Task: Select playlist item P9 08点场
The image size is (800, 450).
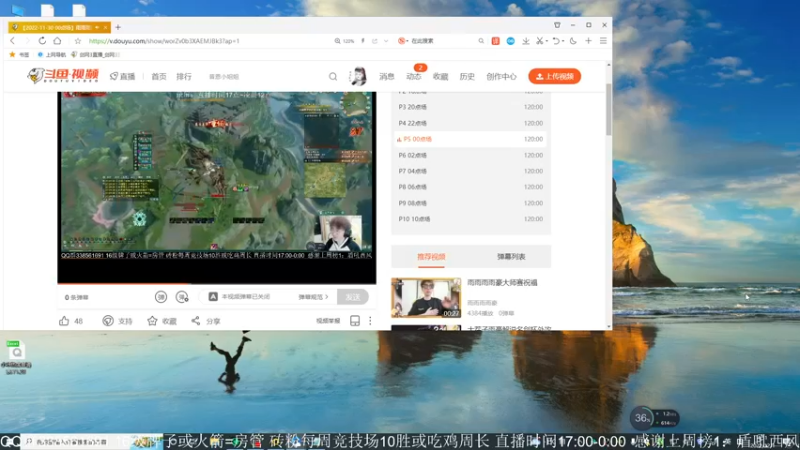Action: [x=470, y=203]
